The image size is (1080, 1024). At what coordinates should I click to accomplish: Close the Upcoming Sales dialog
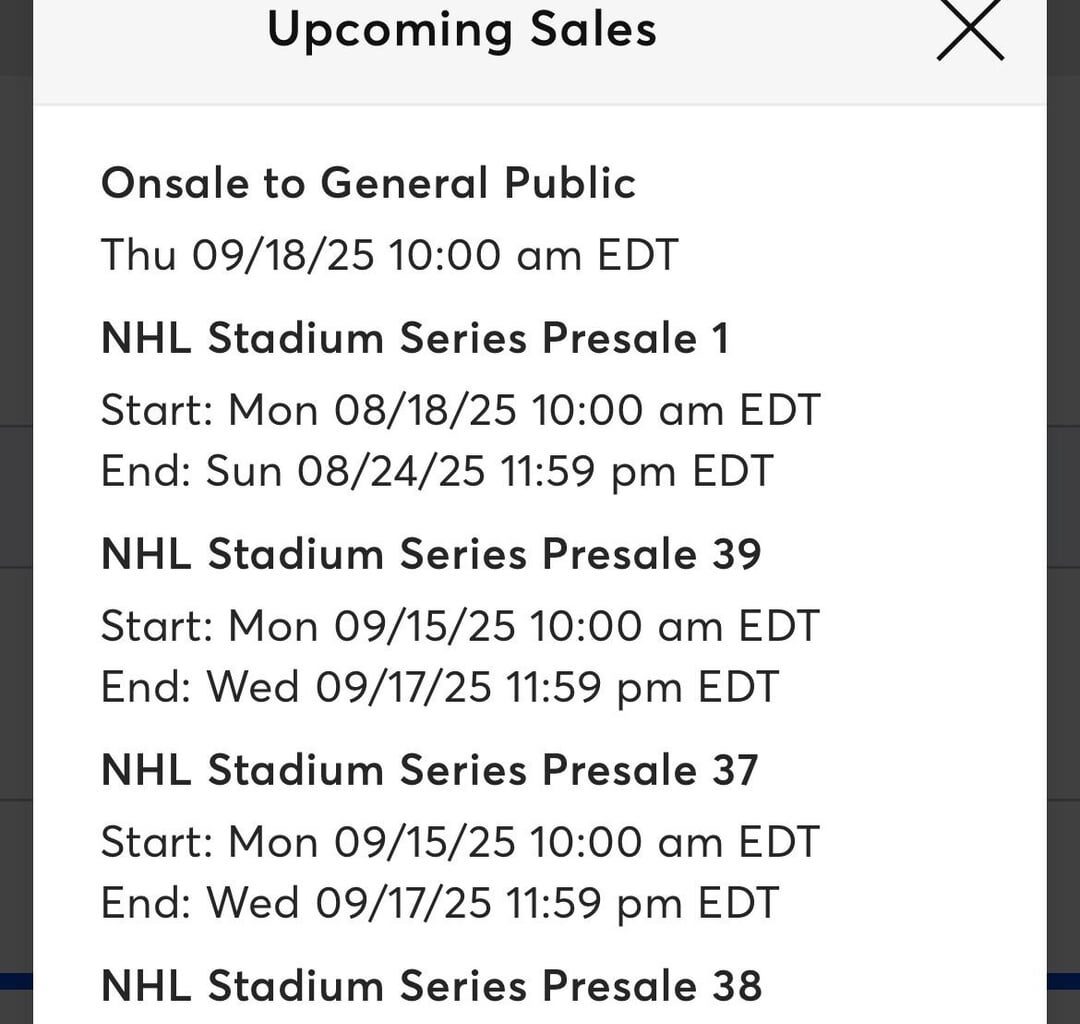[x=969, y=30]
